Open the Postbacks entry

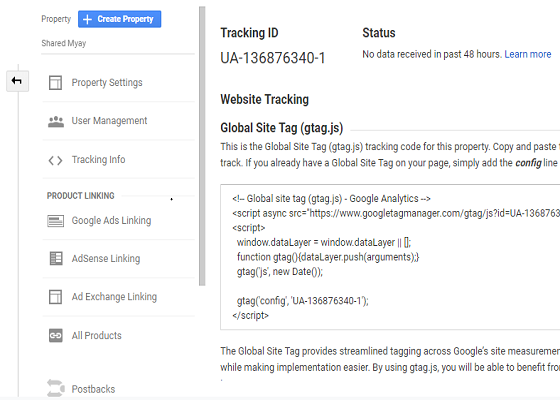pyautogui.click(x=119, y=389)
